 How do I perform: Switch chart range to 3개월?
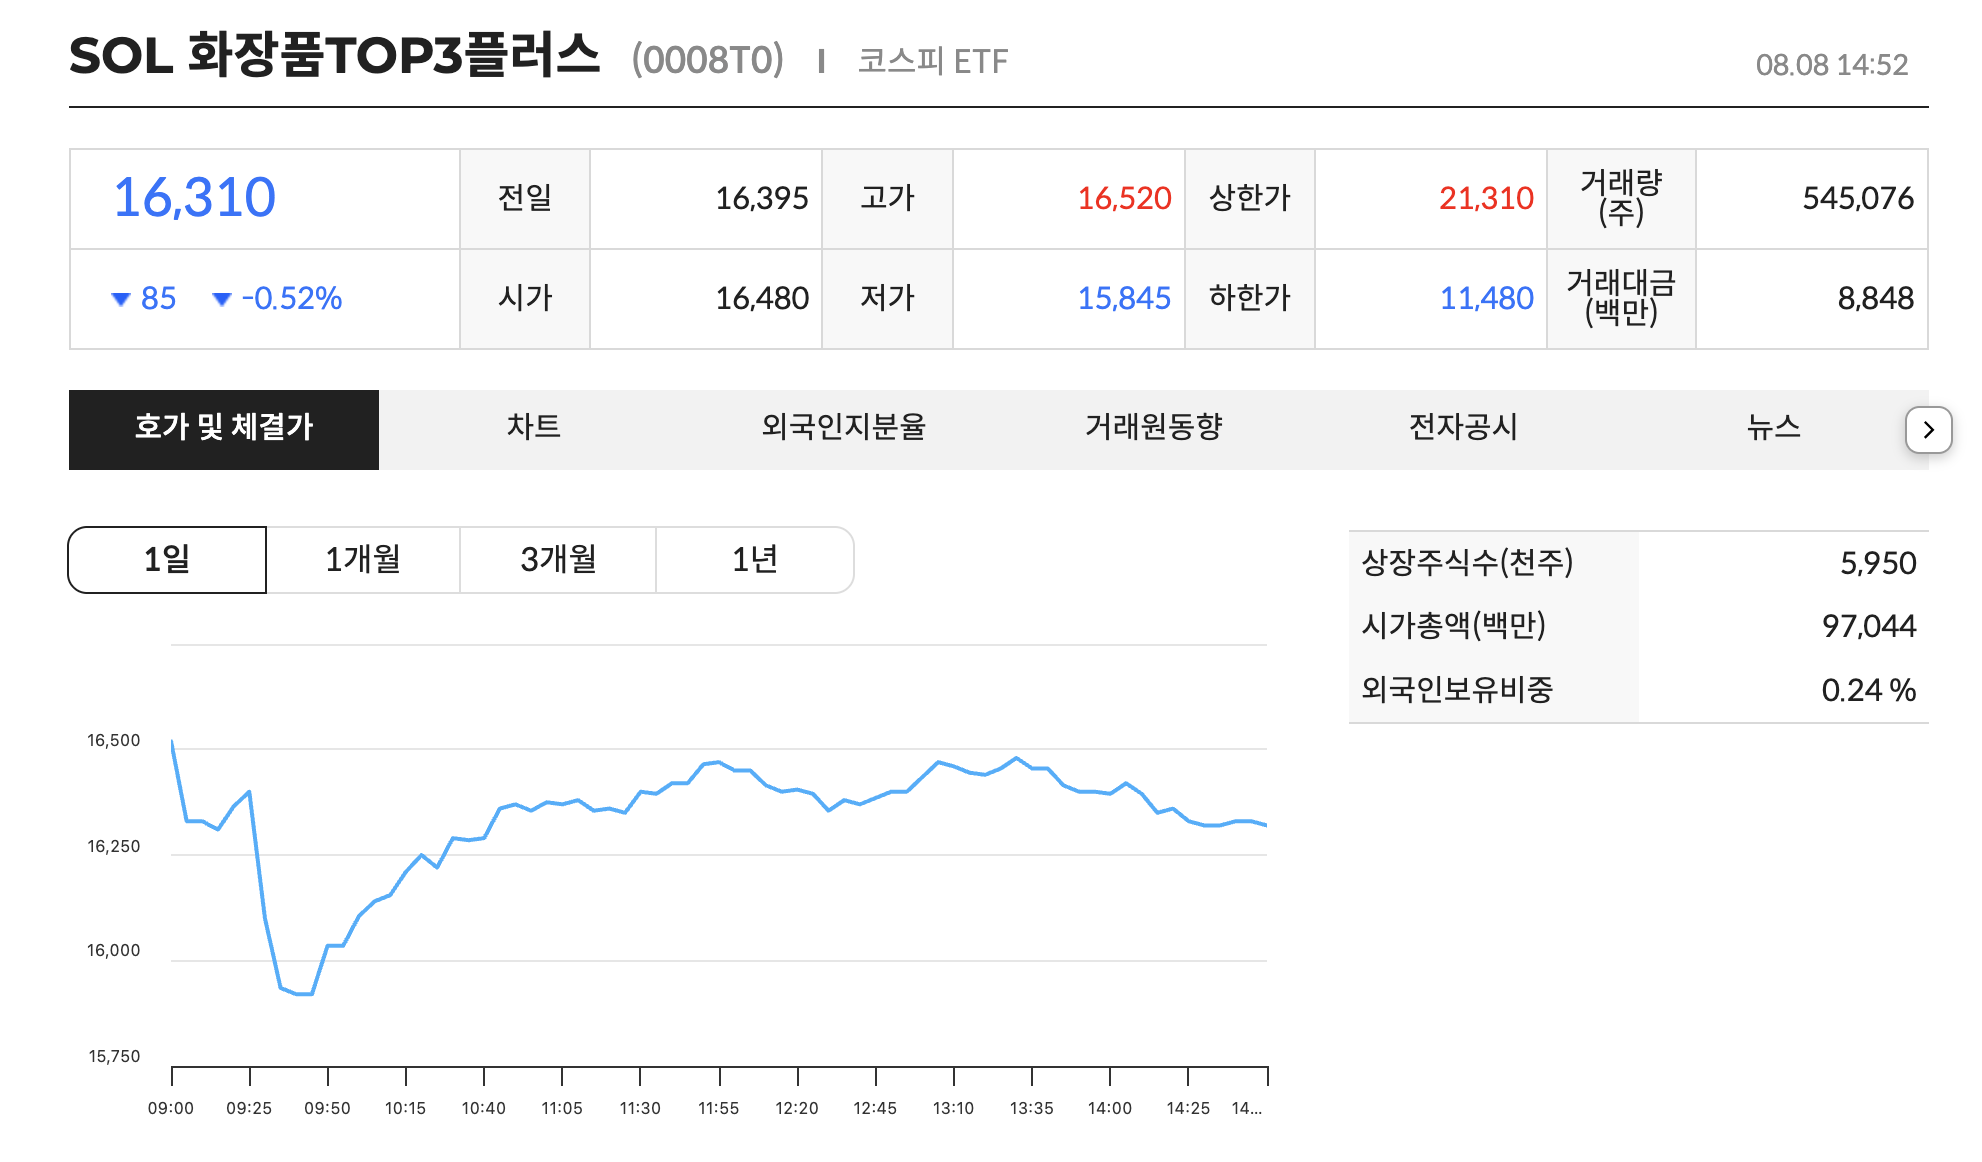pyautogui.click(x=558, y=560)
